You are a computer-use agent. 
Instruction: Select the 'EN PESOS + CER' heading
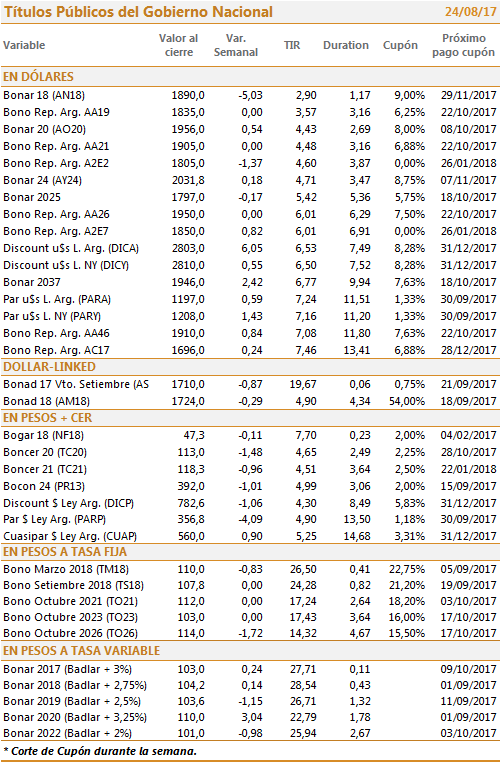pyautogui.click(x=48, y=418)
